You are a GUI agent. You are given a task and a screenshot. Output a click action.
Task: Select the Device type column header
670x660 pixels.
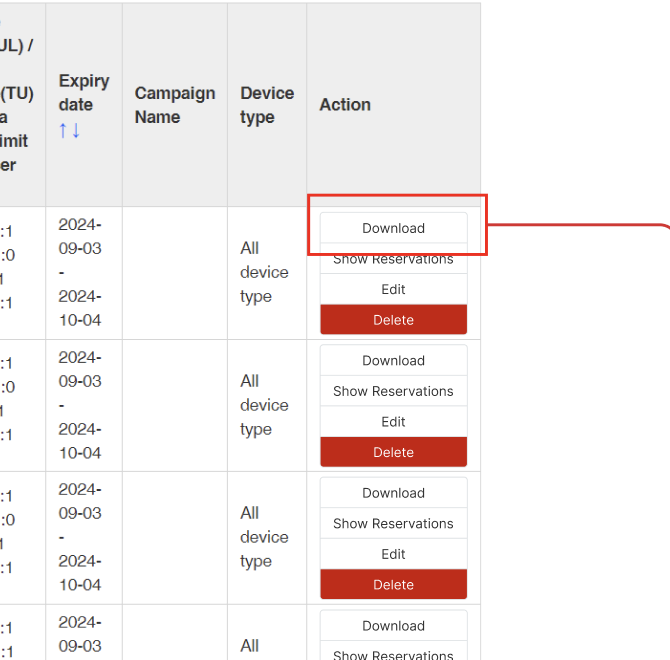pos(266,105)
